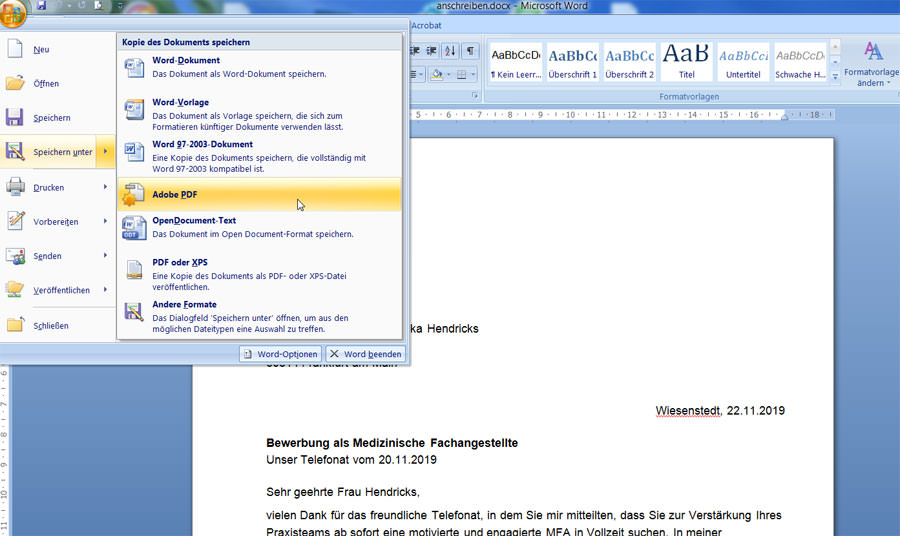Open the full styles gallery dropdown
This screenshot has height=536, width=900.
[836, 76]
